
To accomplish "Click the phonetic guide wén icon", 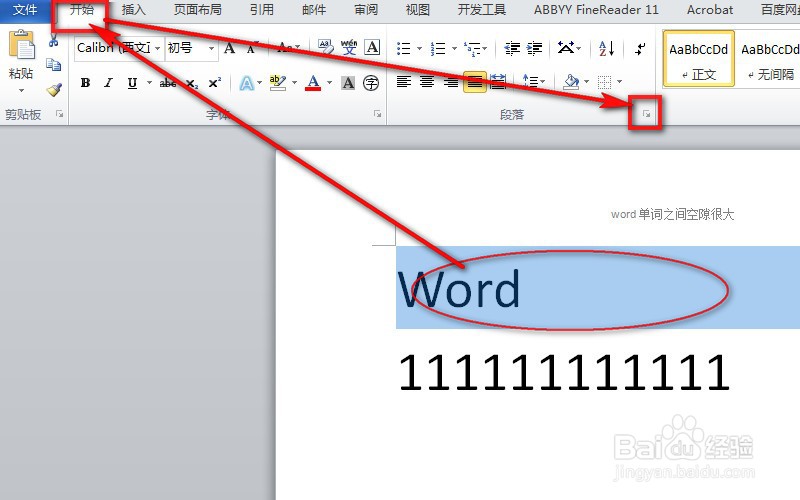I will pos(349,47).
